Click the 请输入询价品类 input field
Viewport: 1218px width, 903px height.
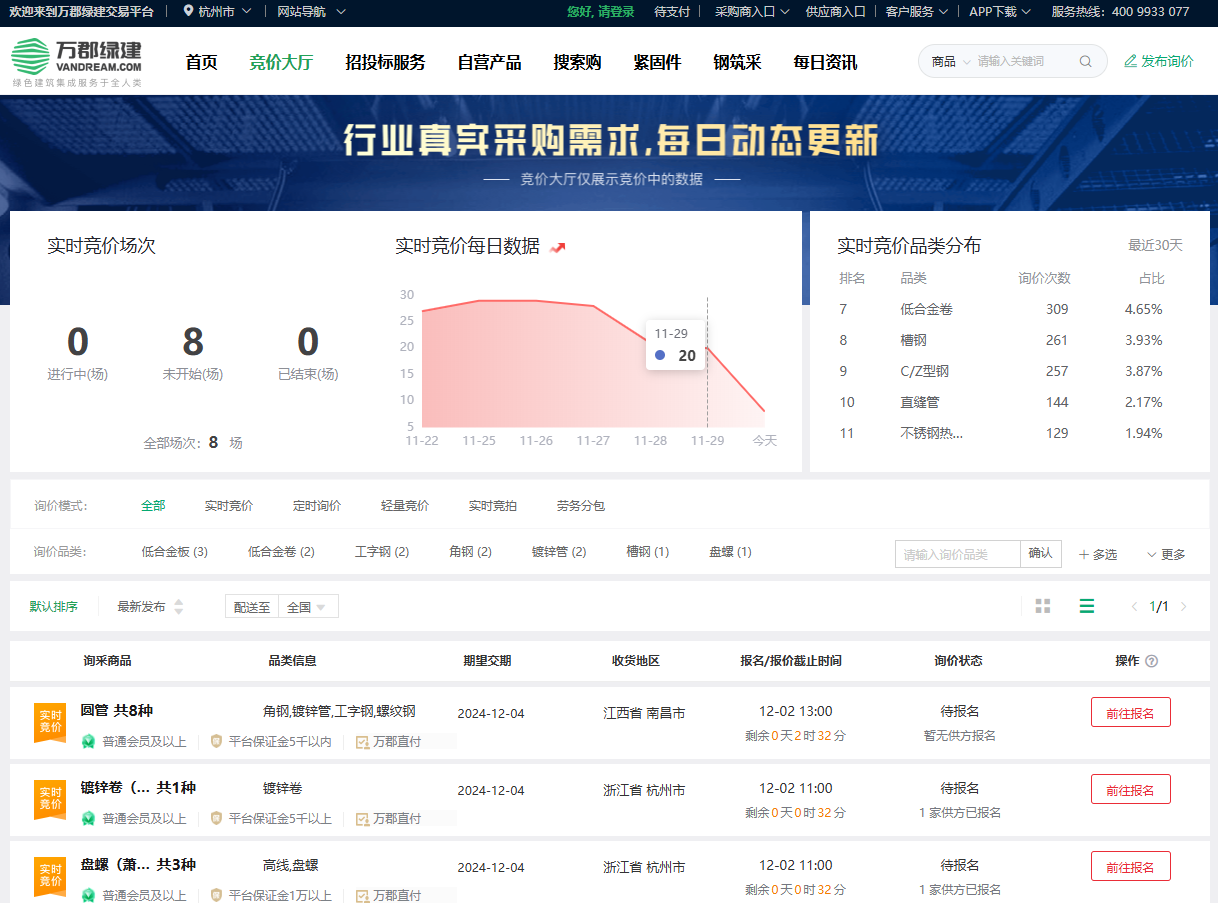[x=957, y=554]
